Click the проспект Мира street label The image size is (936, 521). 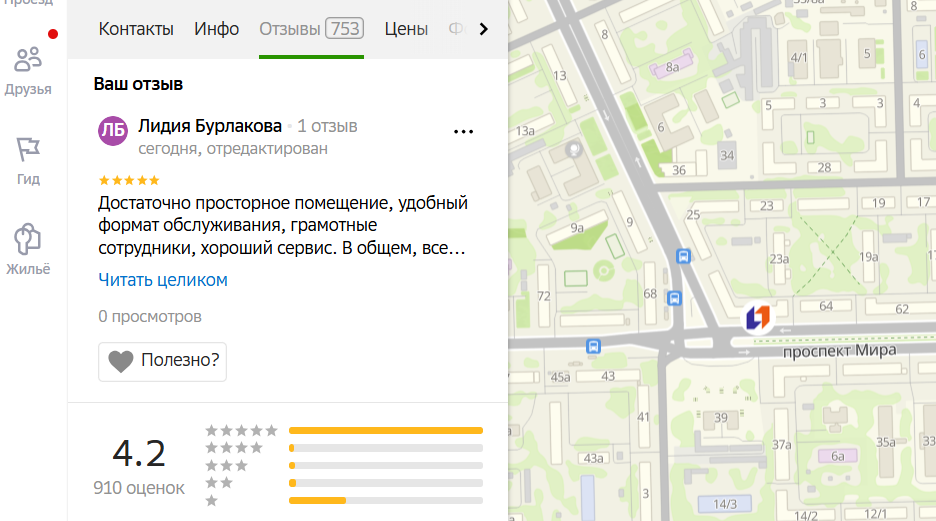pyautogui.click(x=839, y=351)
